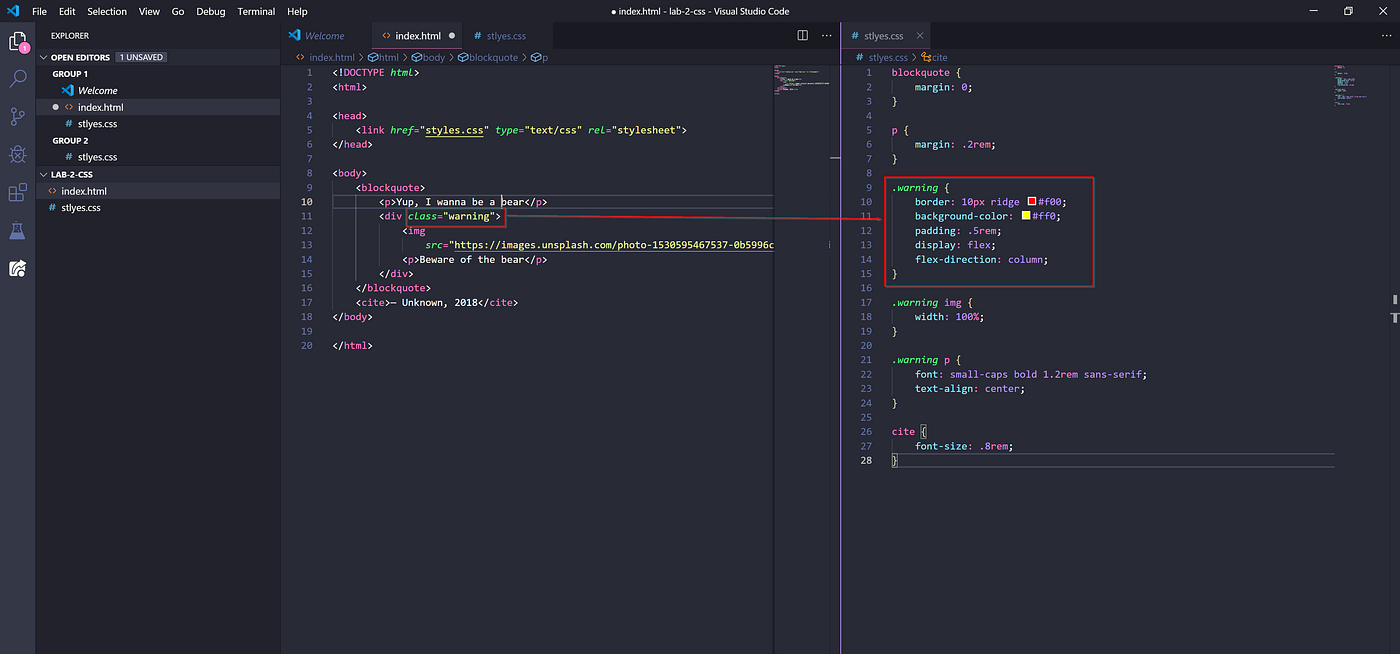Open the Live Share view icon
The width and height of the screenshot is (1400, 654).
[17, 268]
